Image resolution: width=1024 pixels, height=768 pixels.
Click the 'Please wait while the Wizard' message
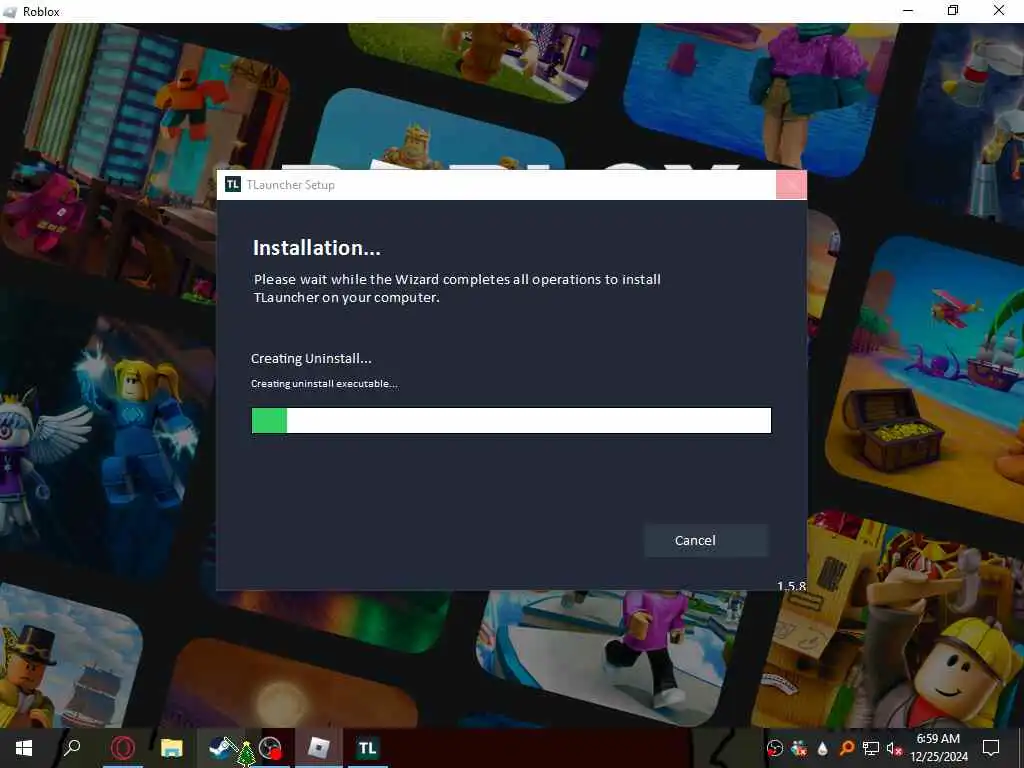click(457, 288)
